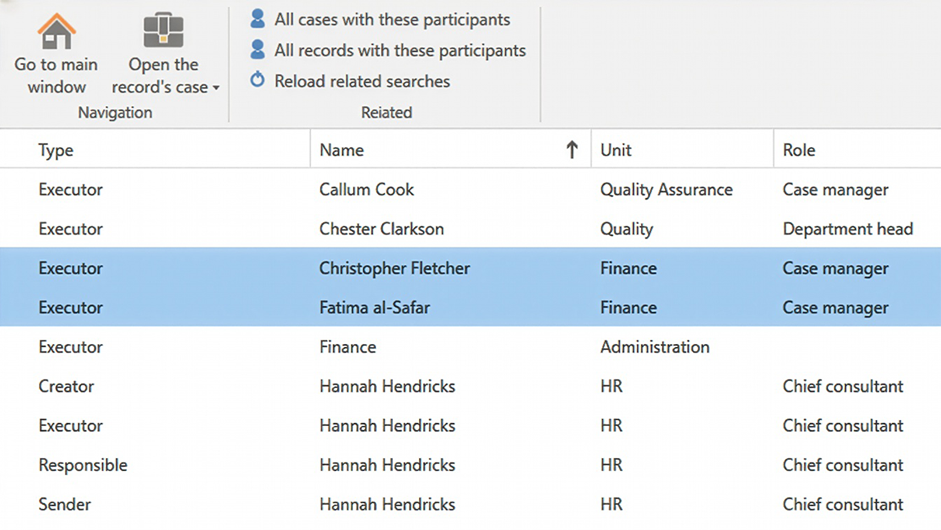
Task: Sort the list by the Type column header
Action: (x=56, y=150)
